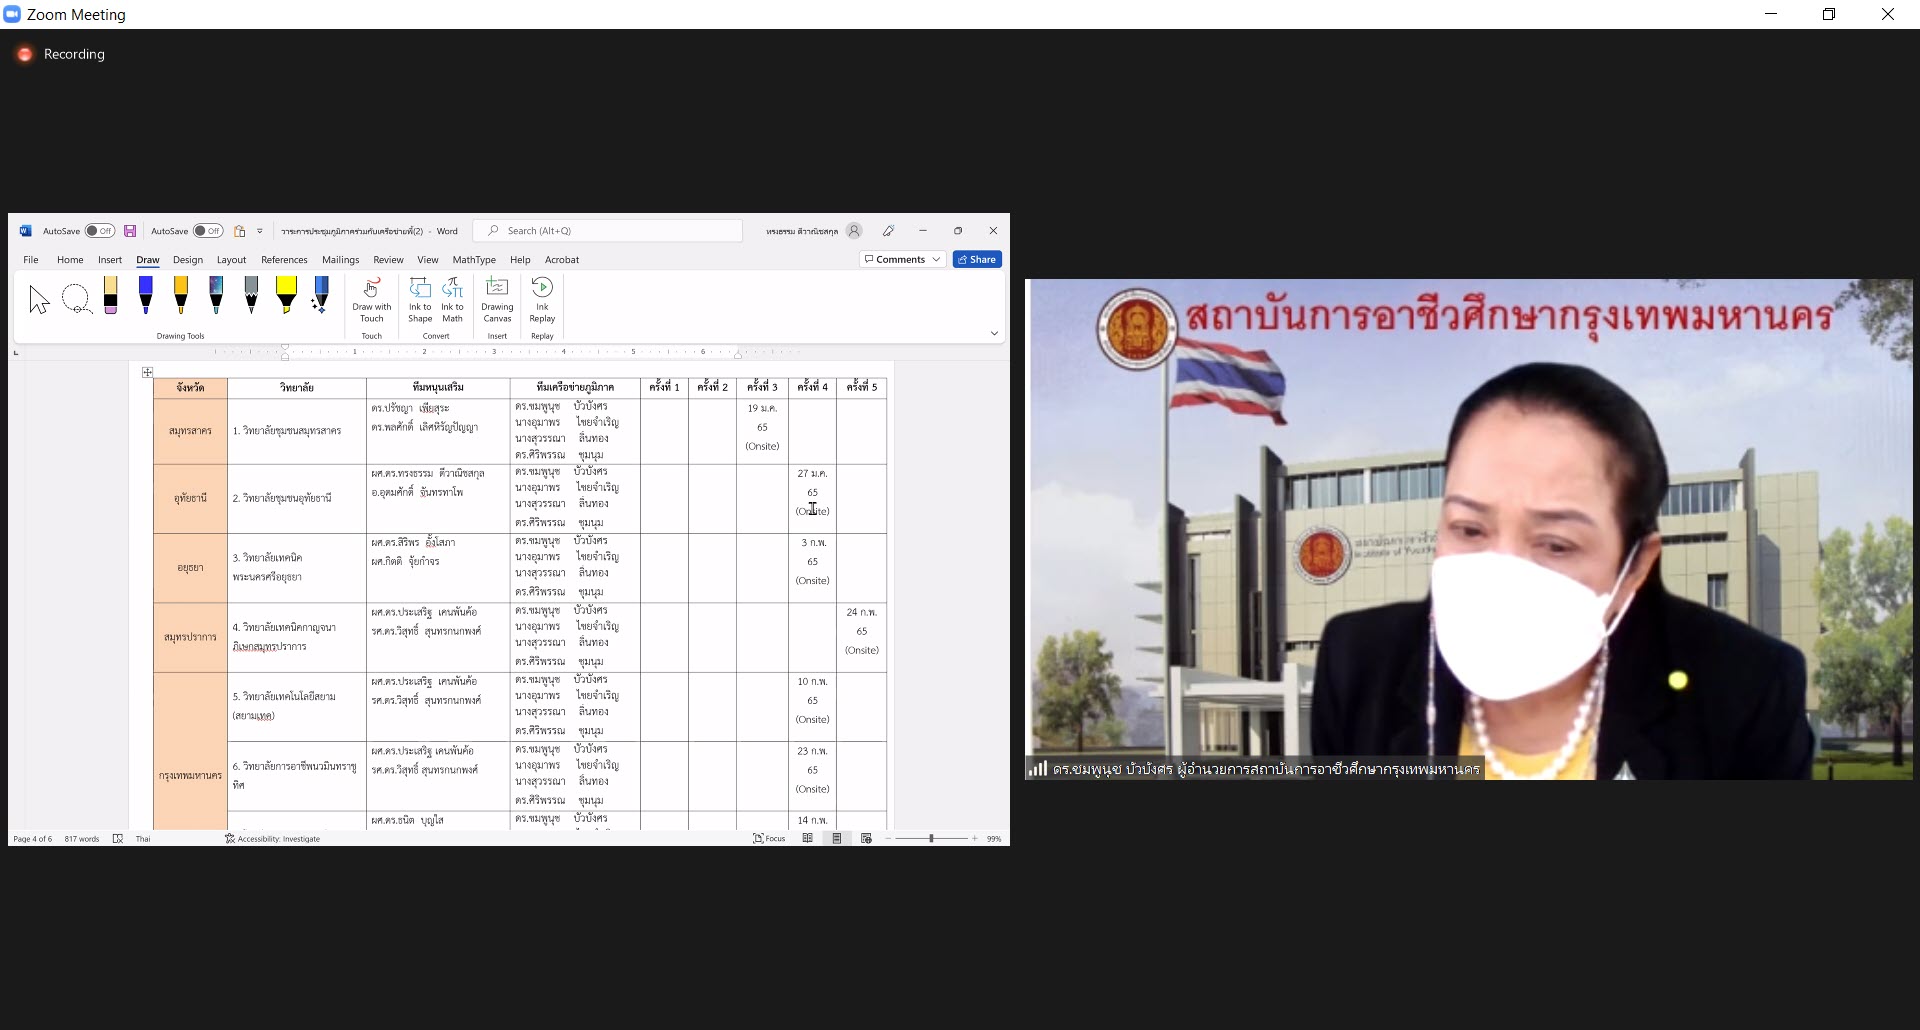Click the 99% zoom level

994,839
